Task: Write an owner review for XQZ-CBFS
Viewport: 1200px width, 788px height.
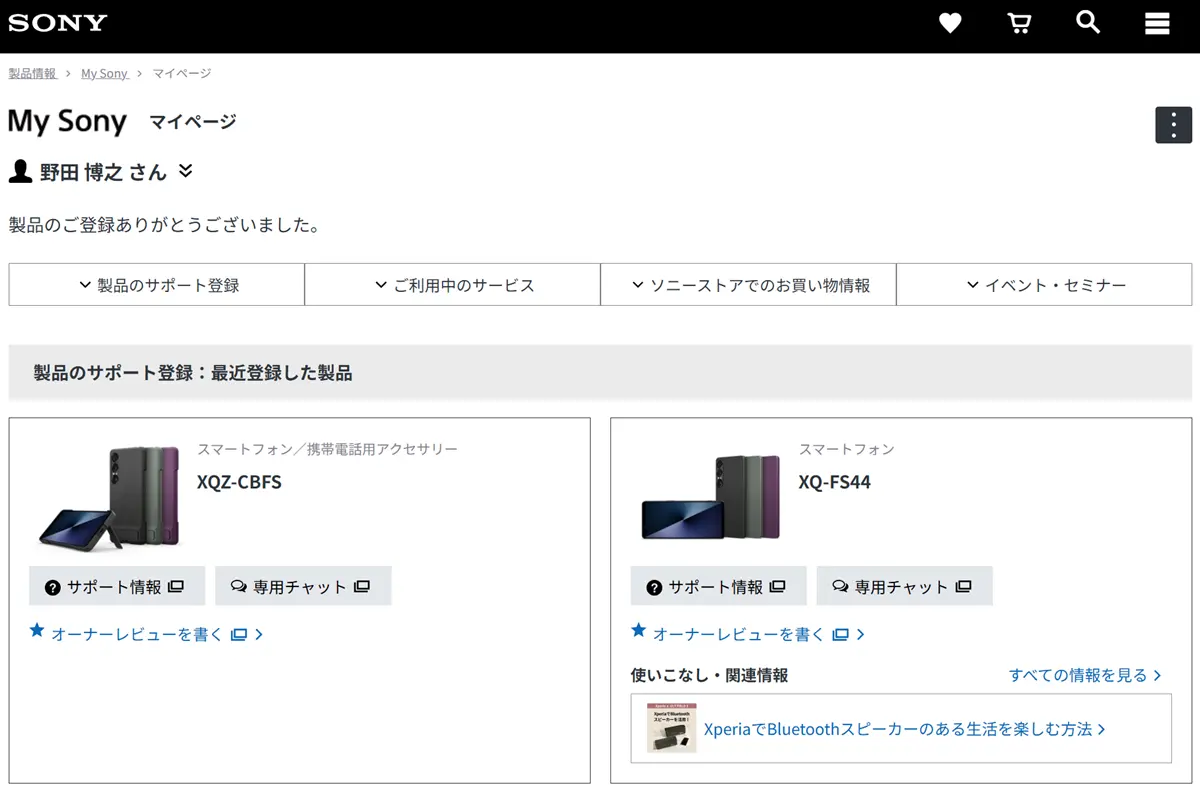Action: point(147,633)
